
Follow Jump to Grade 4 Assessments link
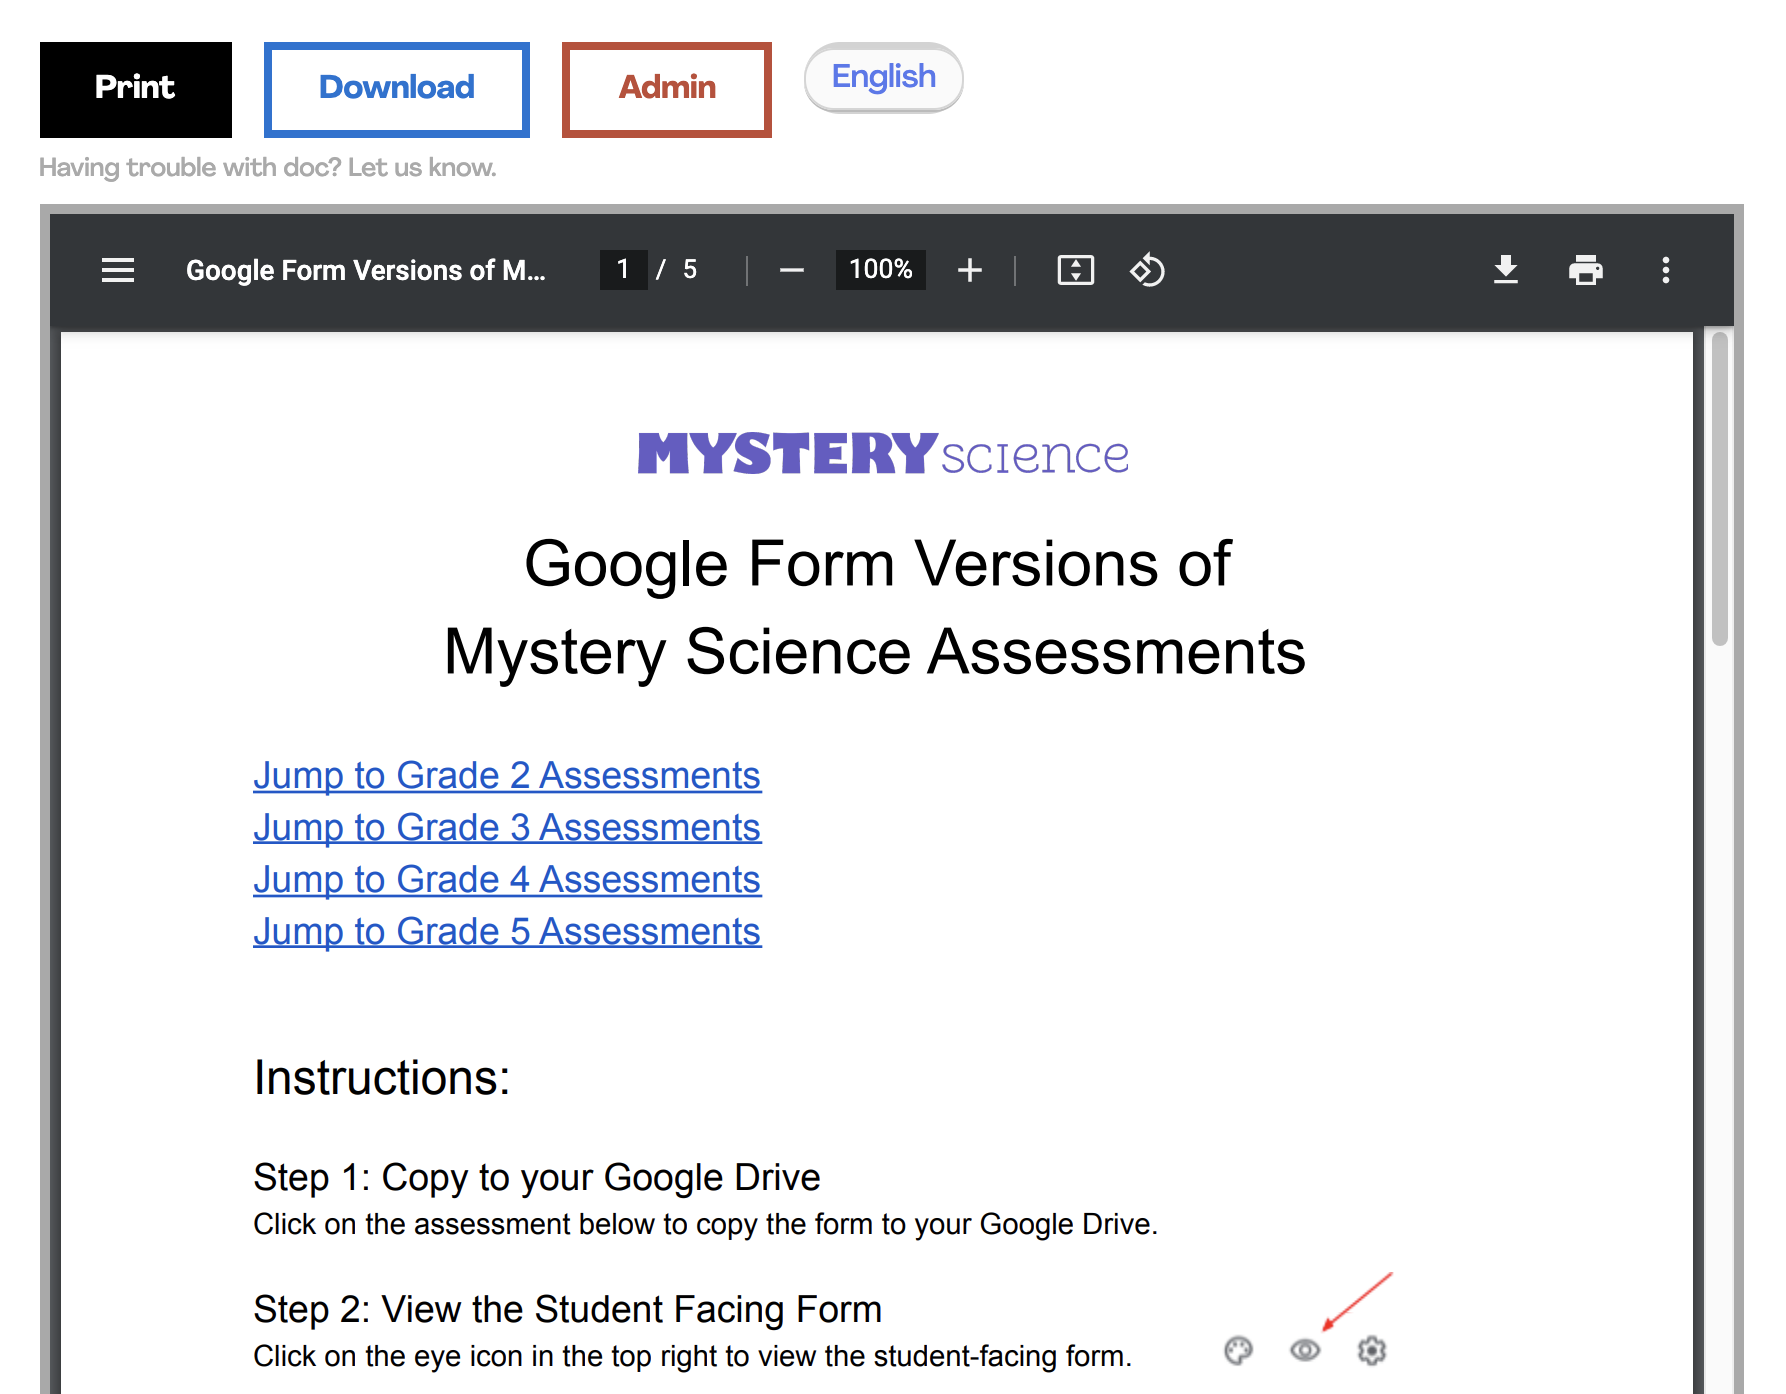[x=507, y=880]
